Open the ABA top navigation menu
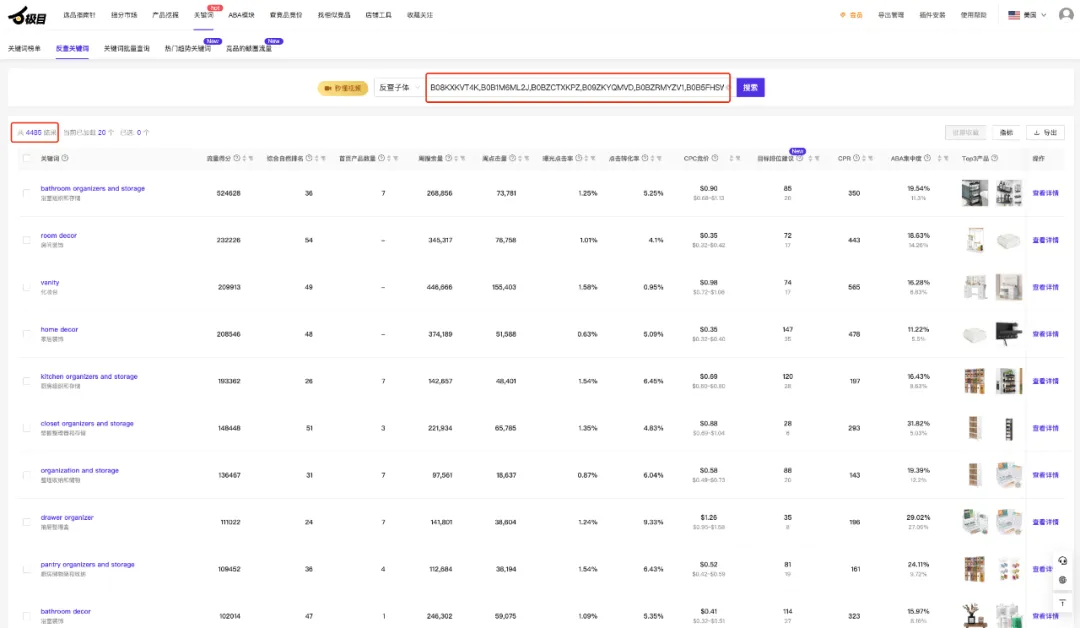Viewport: 1080px width, 628px height. [241, 15]
